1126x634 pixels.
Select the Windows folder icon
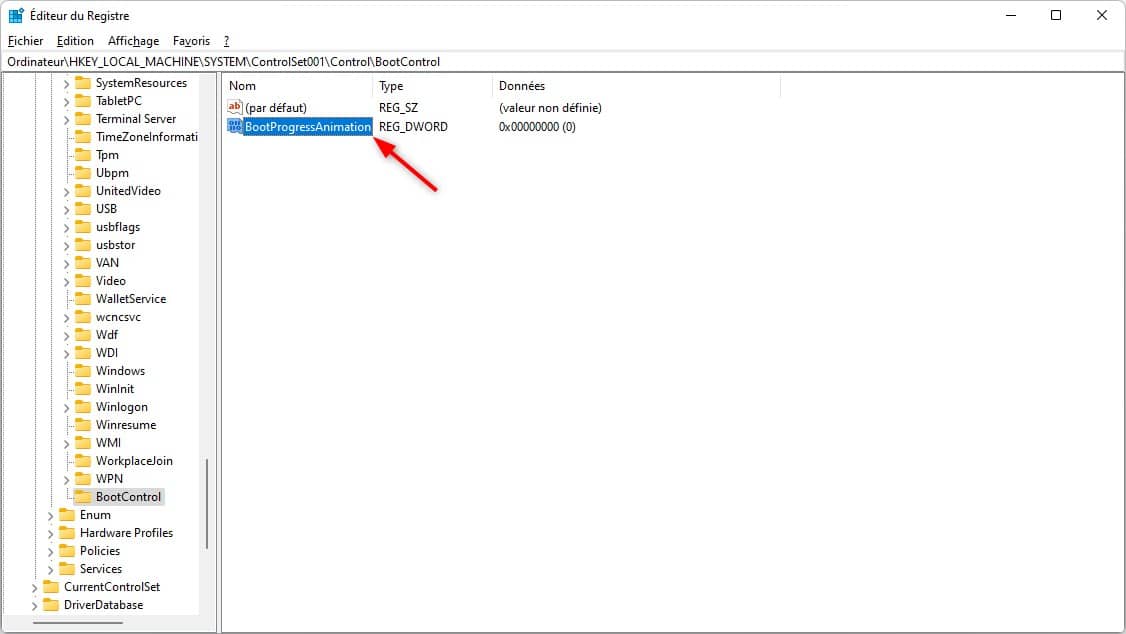point(83,370)
